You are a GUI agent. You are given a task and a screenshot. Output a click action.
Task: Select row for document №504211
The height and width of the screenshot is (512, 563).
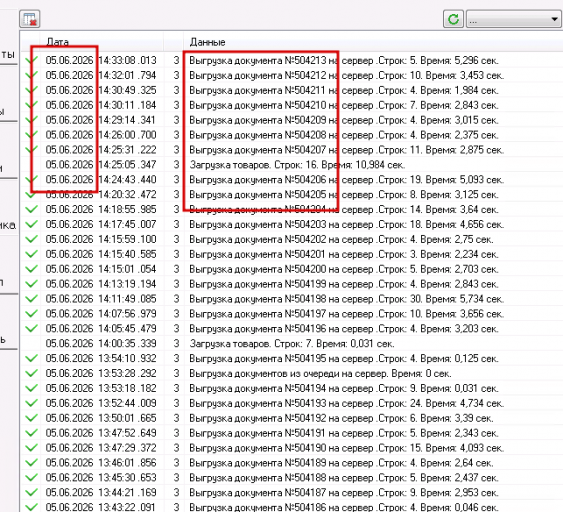[x=292, y=90]
